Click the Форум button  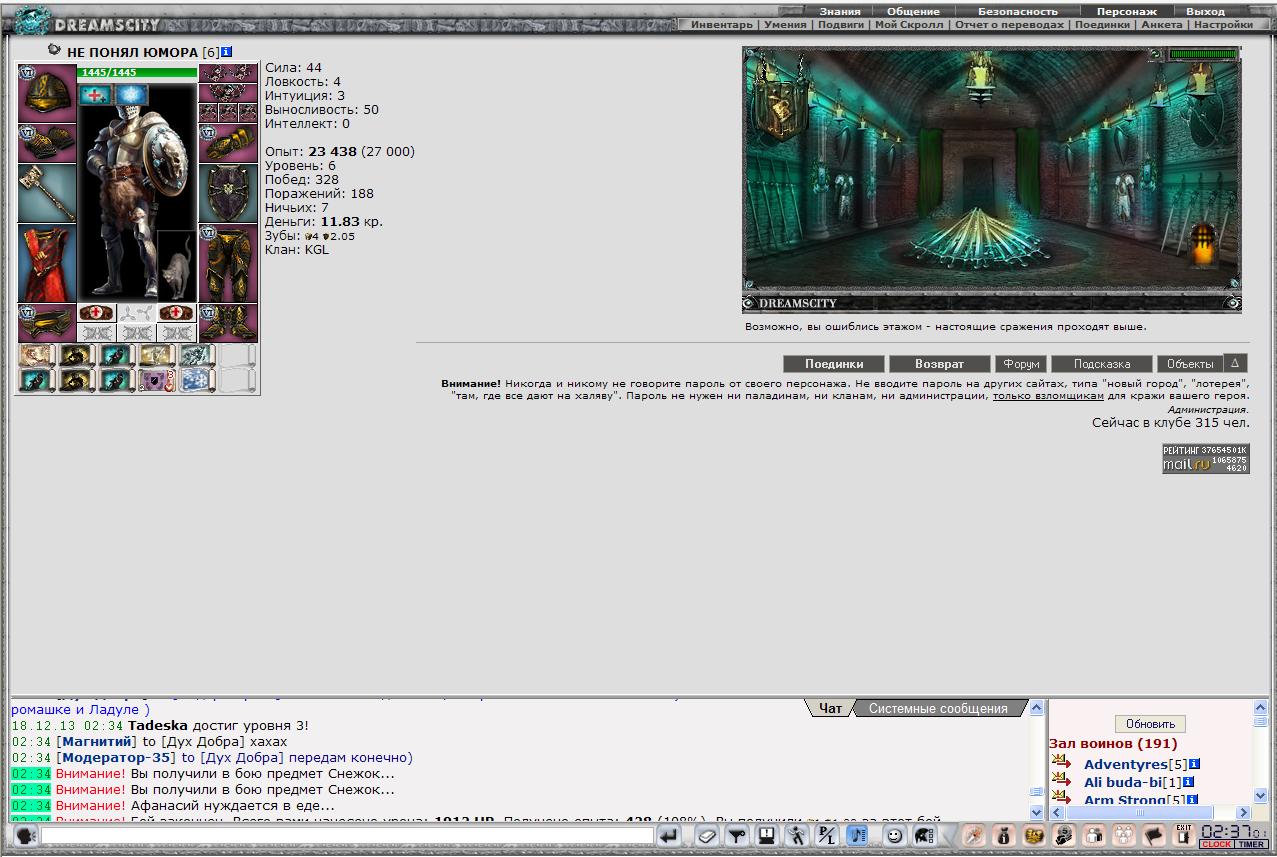pyautogui.click(x=1020, y=364)
